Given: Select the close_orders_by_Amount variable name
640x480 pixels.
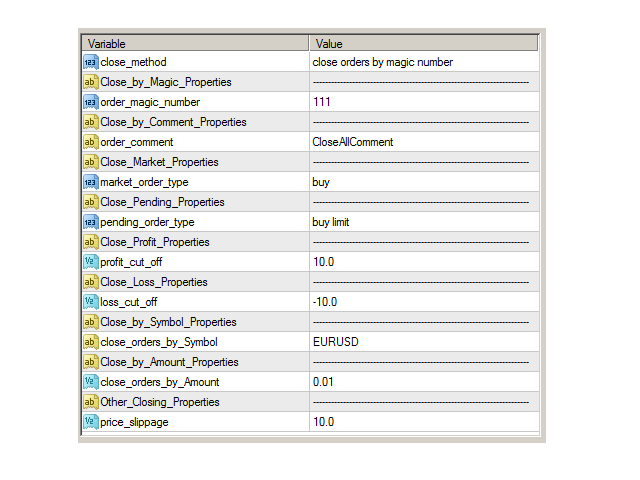Looking at the screenshot, I should [x=160, y=382].
